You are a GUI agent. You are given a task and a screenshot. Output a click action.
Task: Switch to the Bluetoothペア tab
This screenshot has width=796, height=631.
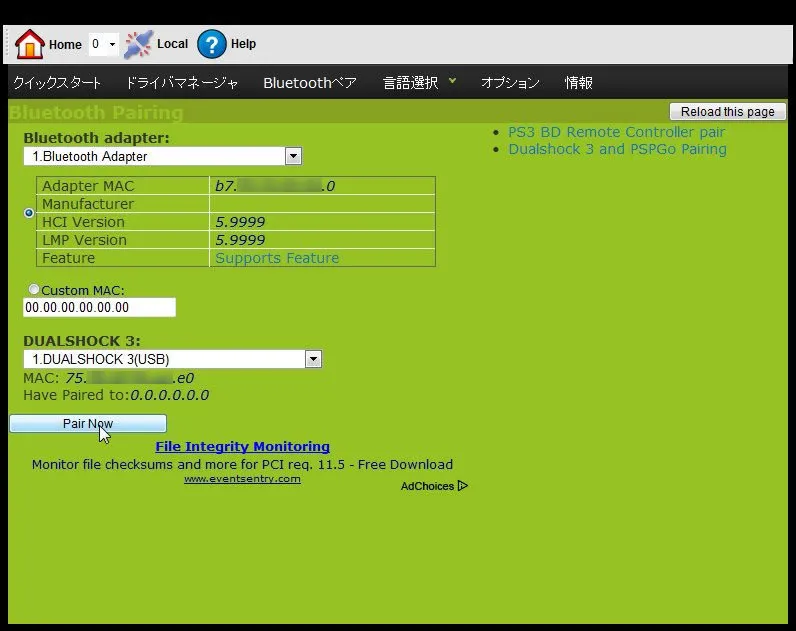(x=310, y=82)
